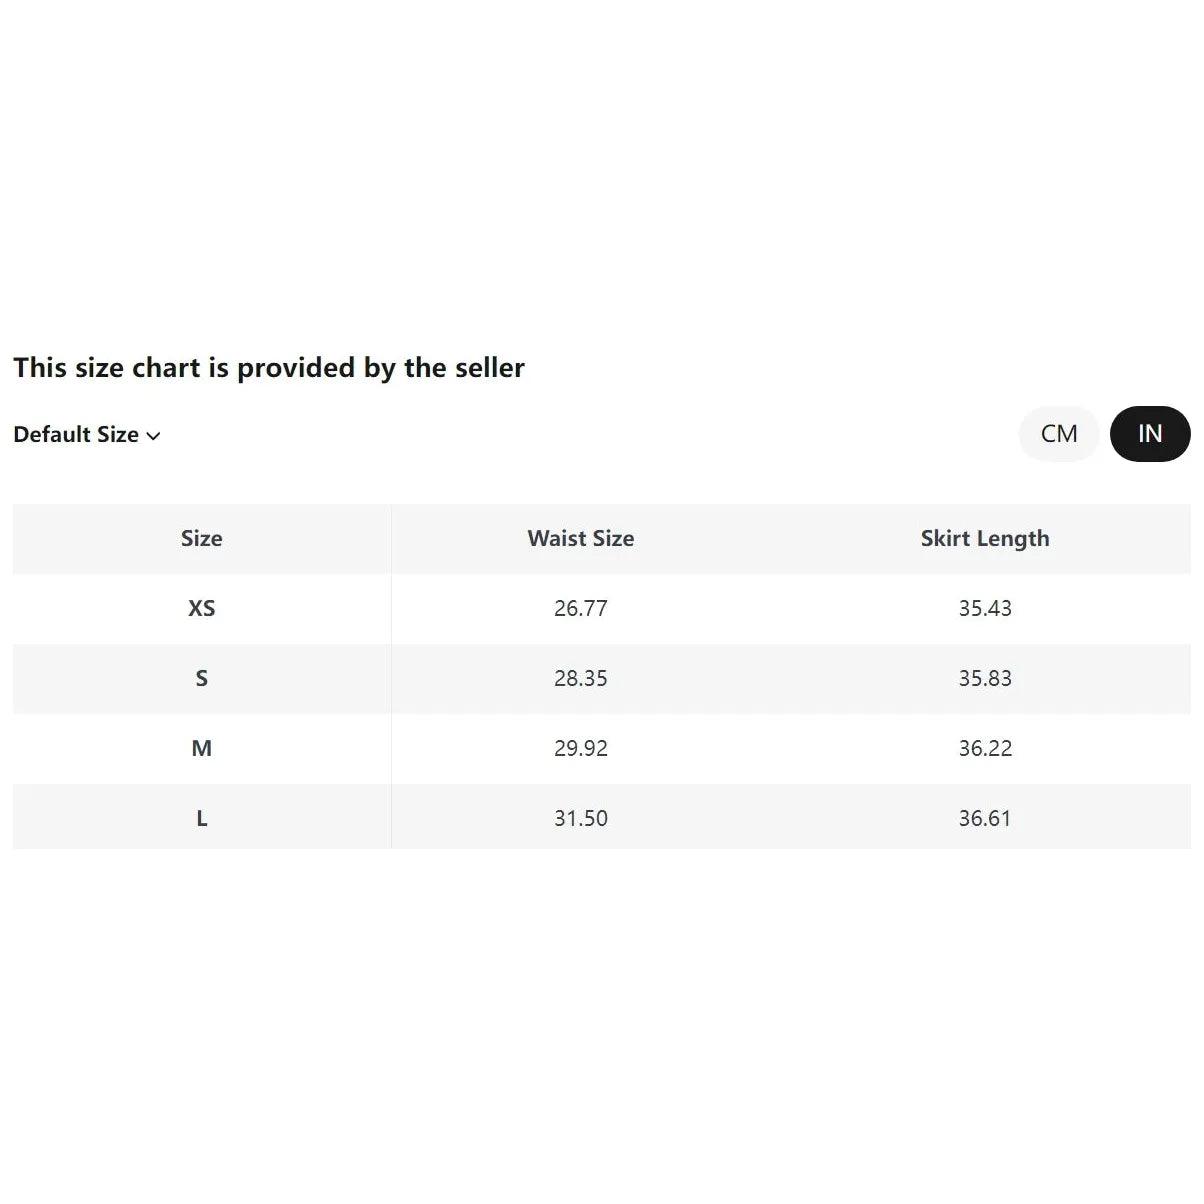
Task: Click the 35.43 skirt length value
Action: 985,608
